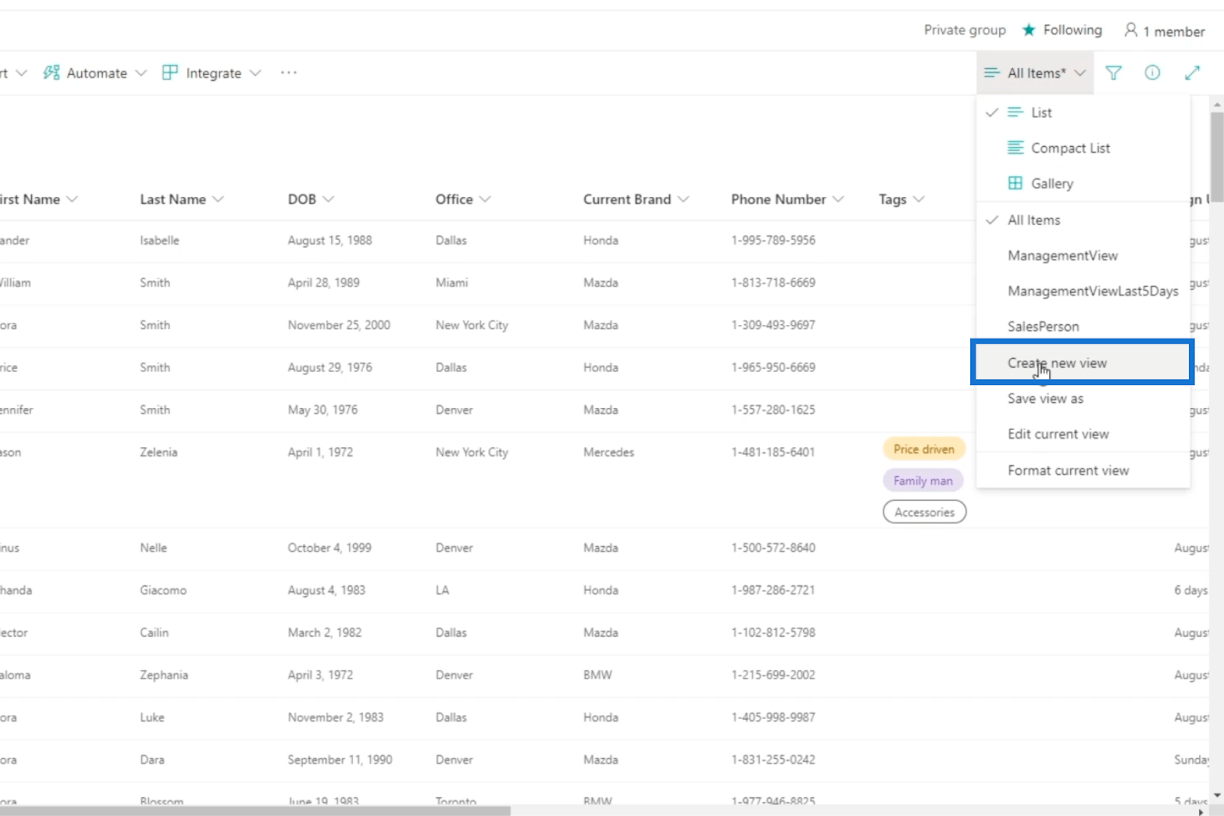Click the Office cell Miami
The image size is (1224, 816).
[452, 283]
